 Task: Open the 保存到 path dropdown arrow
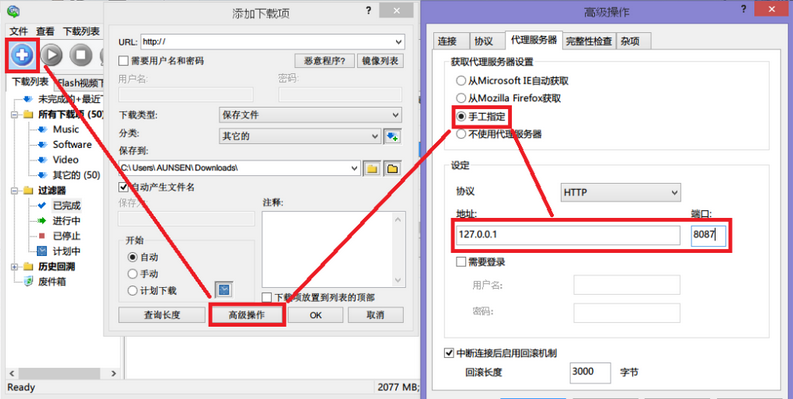tap(355, 168)
